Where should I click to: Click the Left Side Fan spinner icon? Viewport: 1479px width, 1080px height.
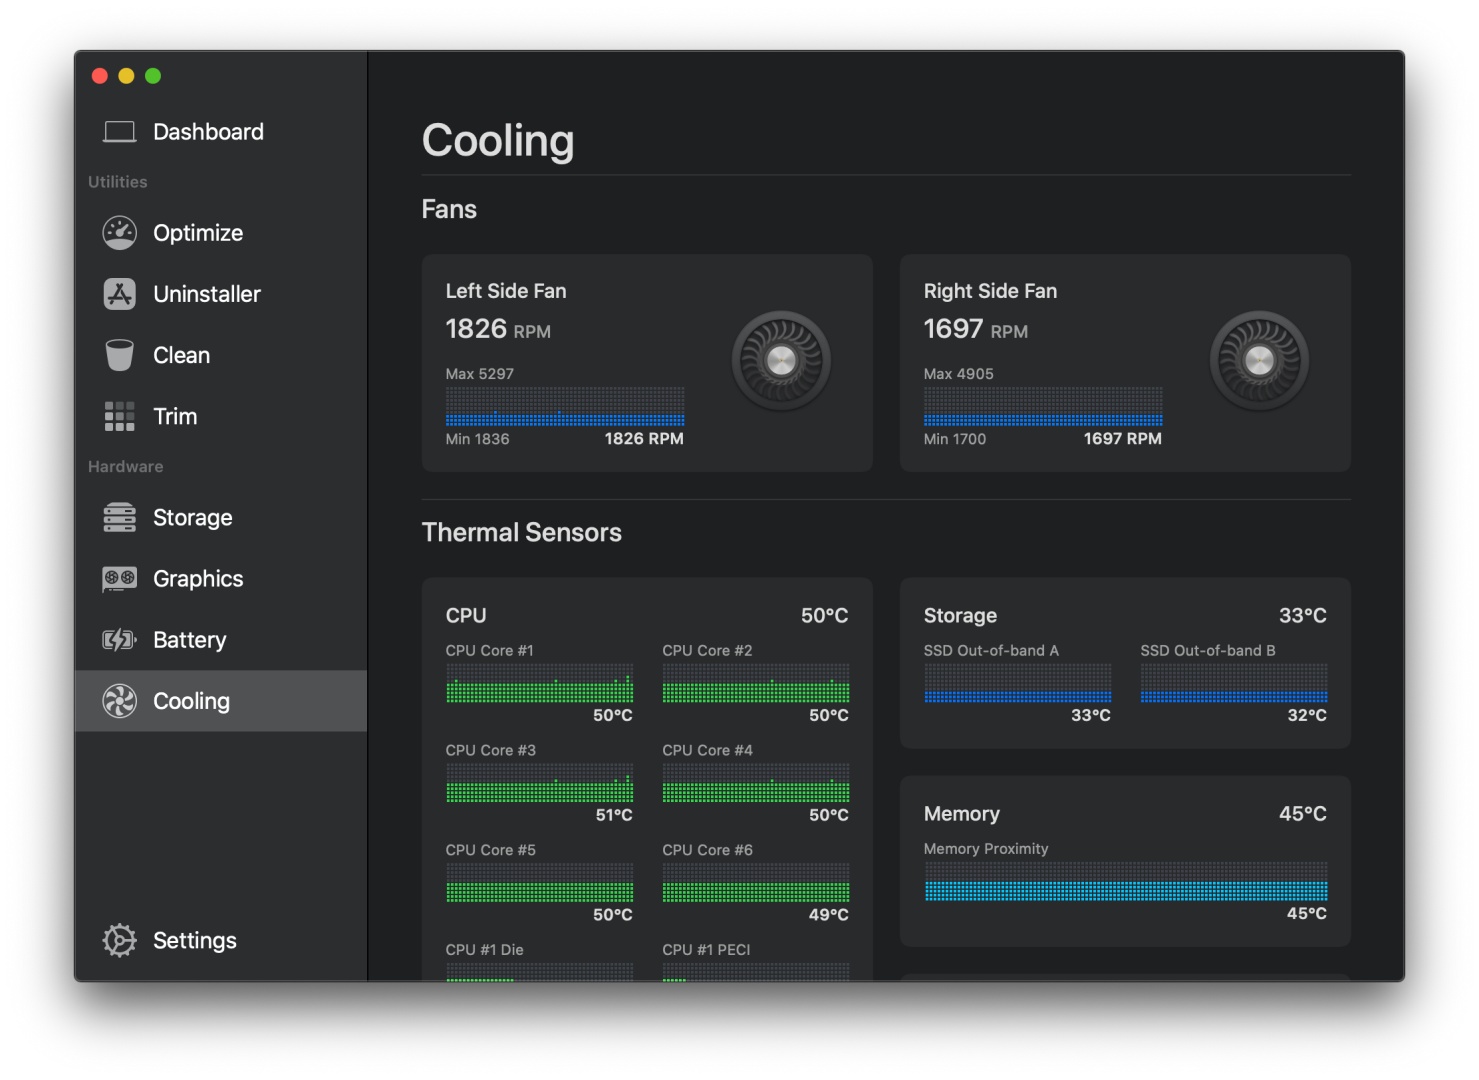point(781,361)
